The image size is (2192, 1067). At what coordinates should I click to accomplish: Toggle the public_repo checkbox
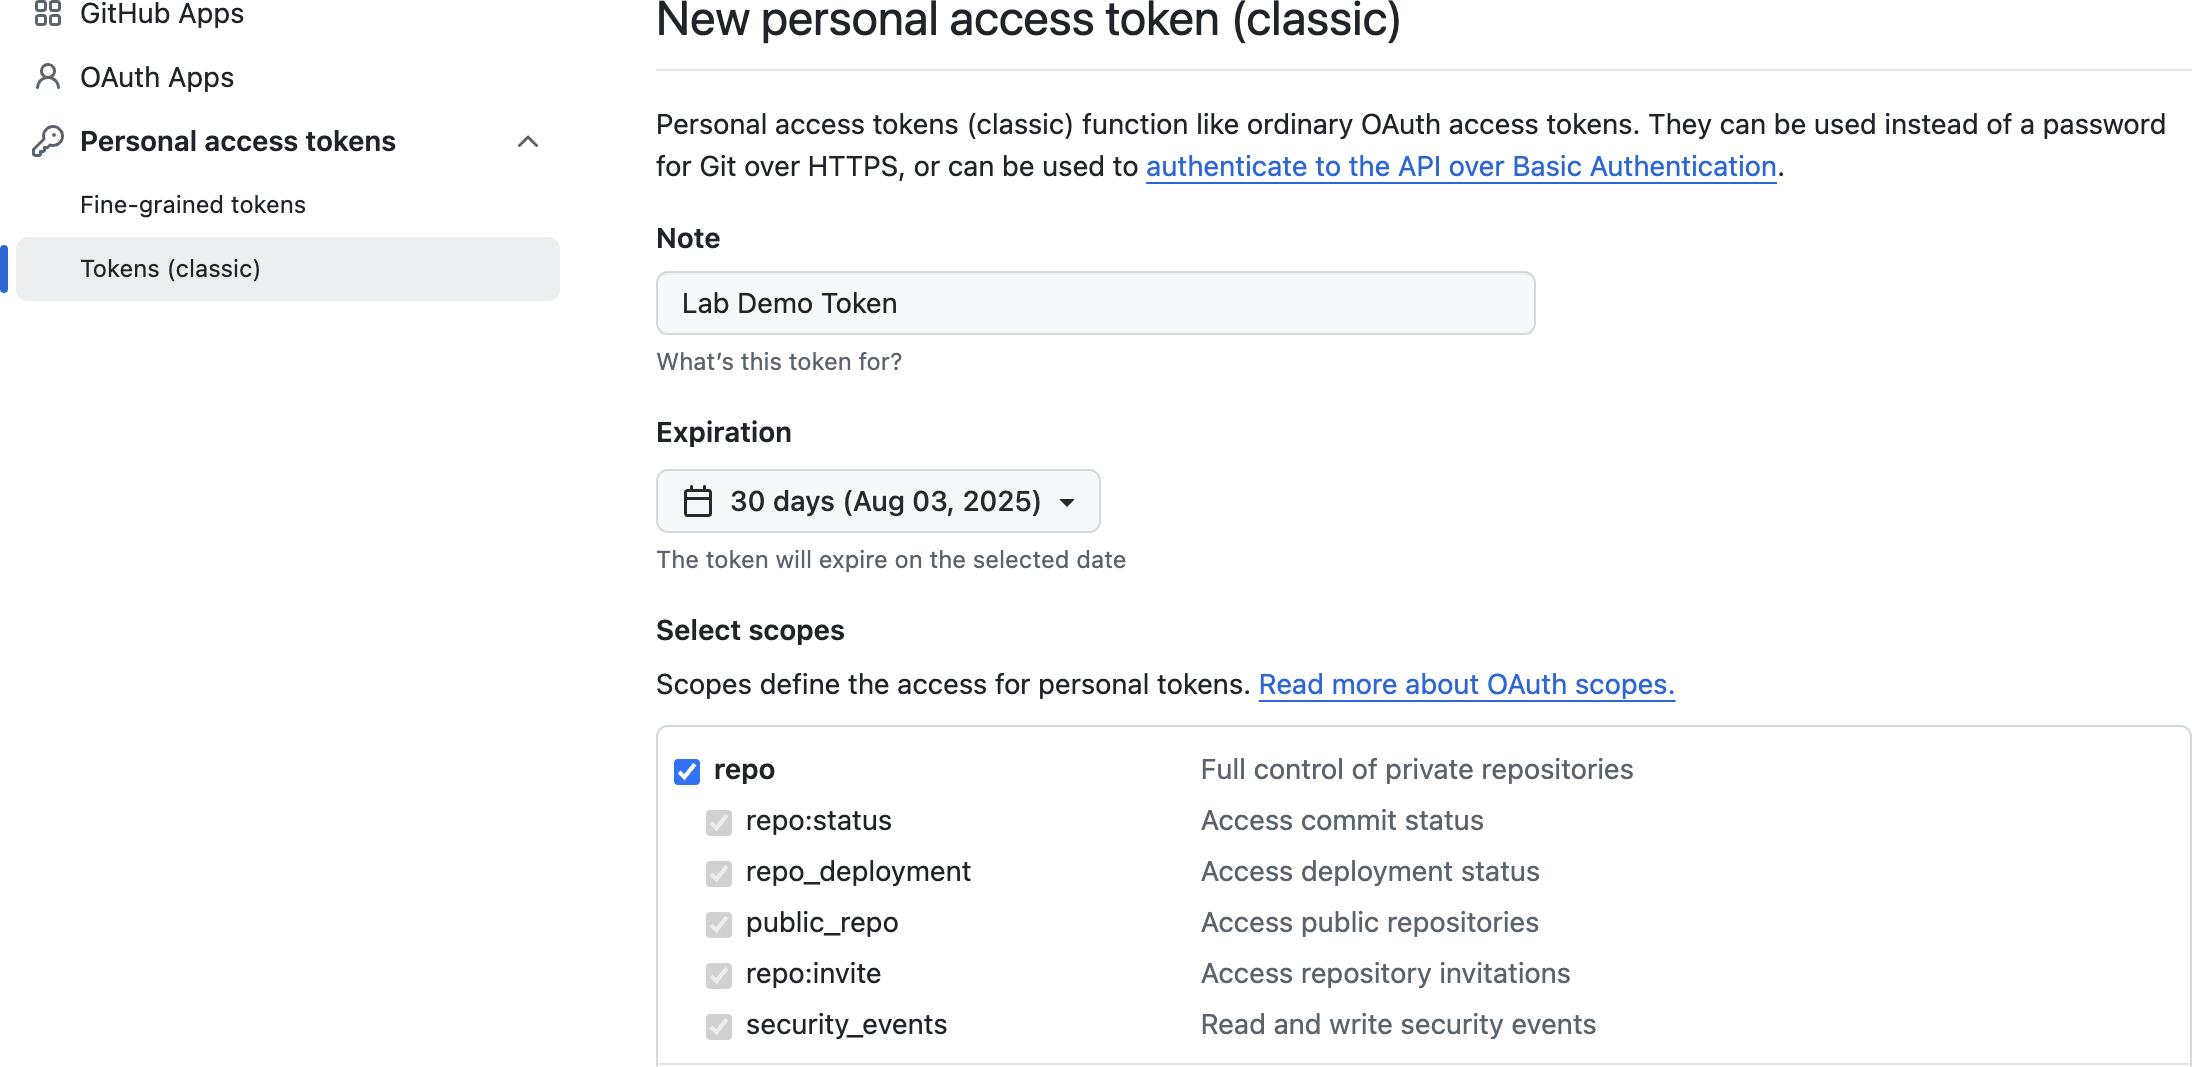click(719, 924)
